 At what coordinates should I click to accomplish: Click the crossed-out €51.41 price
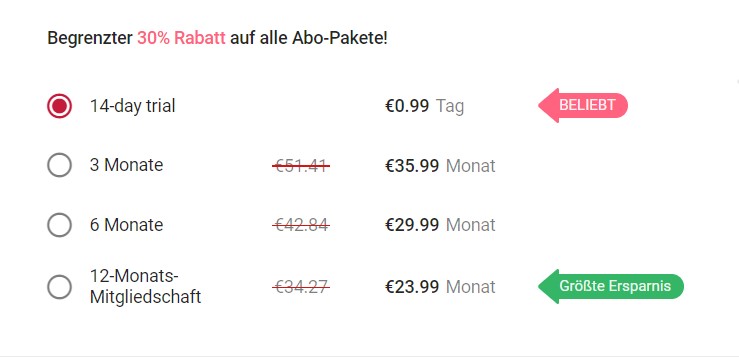301,165
